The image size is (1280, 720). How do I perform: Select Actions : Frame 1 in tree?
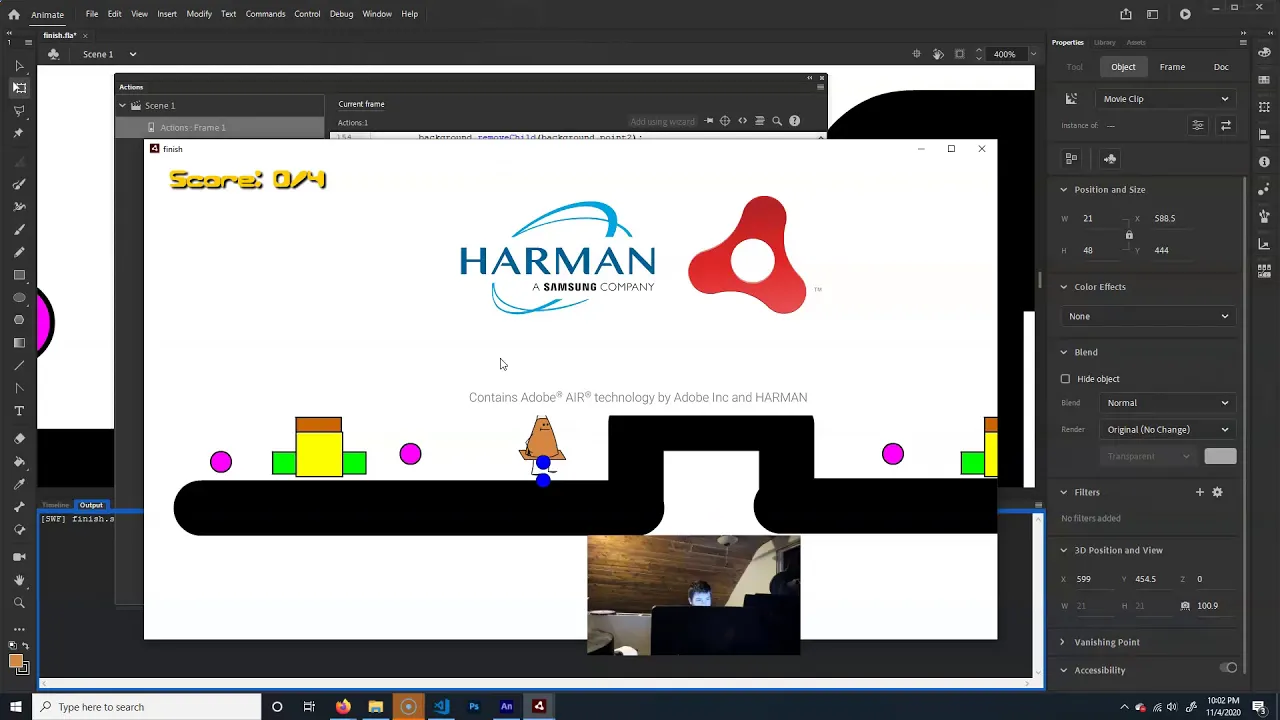click(220, 127)
